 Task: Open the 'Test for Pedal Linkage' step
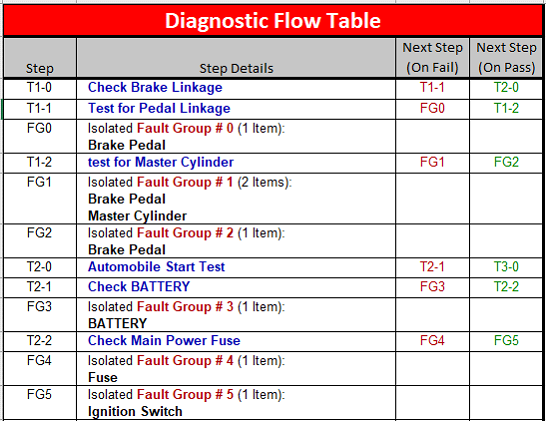159,108
